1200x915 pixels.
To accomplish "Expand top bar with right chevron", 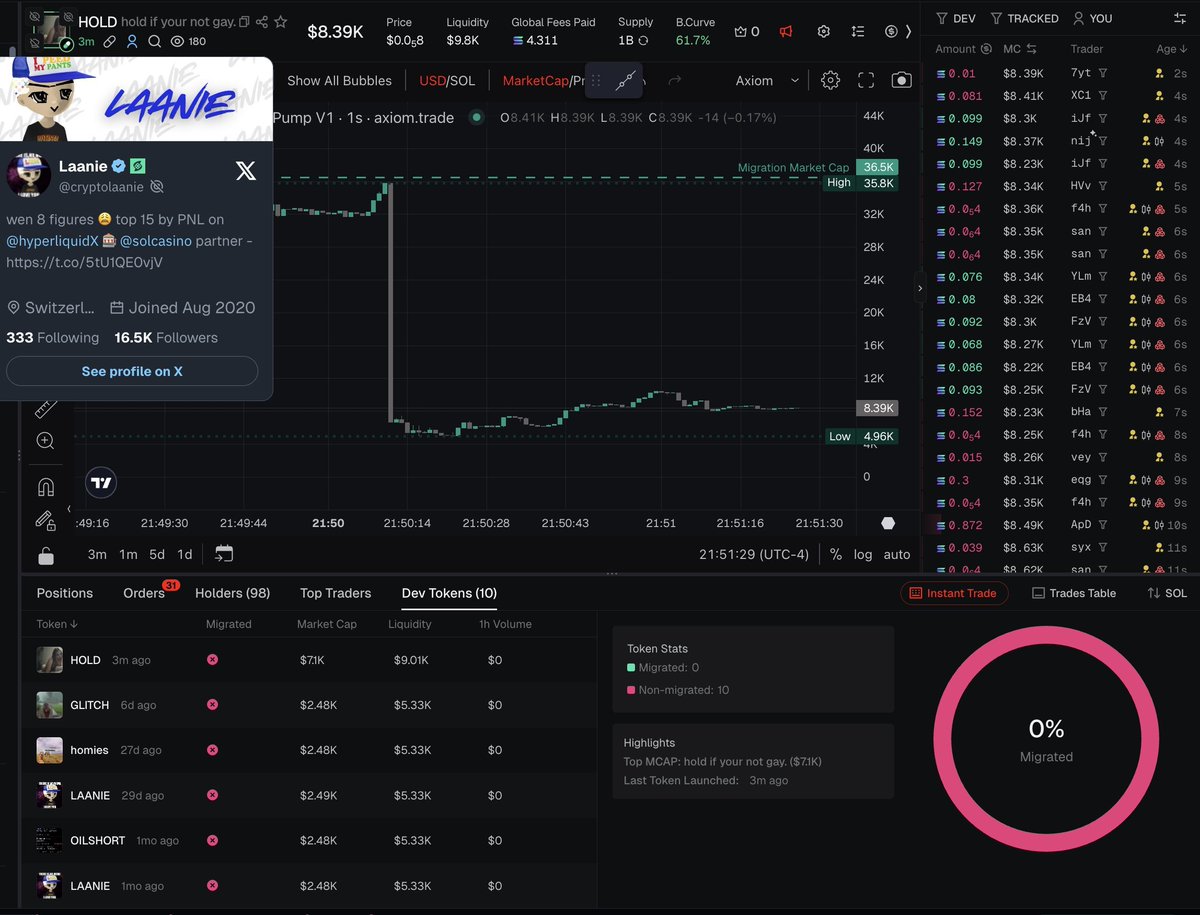I will (x=908, y=31).
